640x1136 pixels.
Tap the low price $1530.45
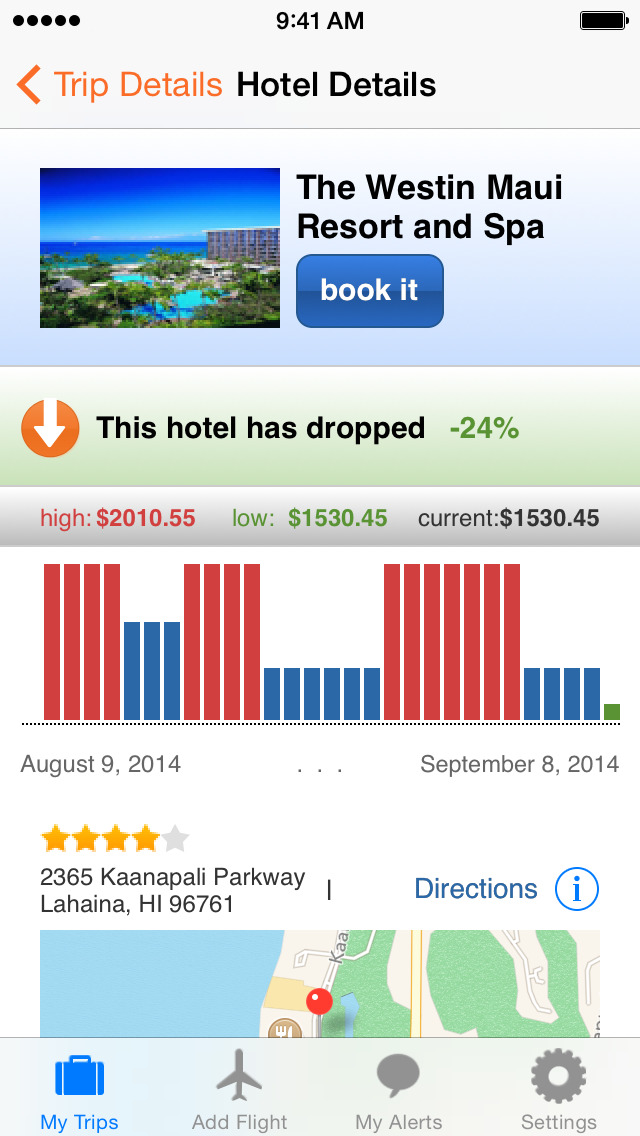click(337, 518)
